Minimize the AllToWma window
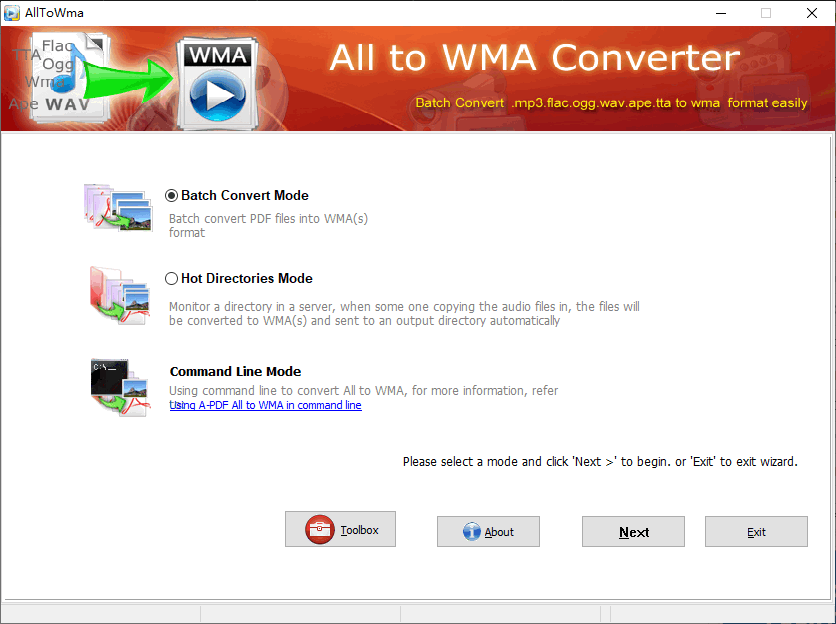Screen dimensions: 836x624 coord(721,13)
